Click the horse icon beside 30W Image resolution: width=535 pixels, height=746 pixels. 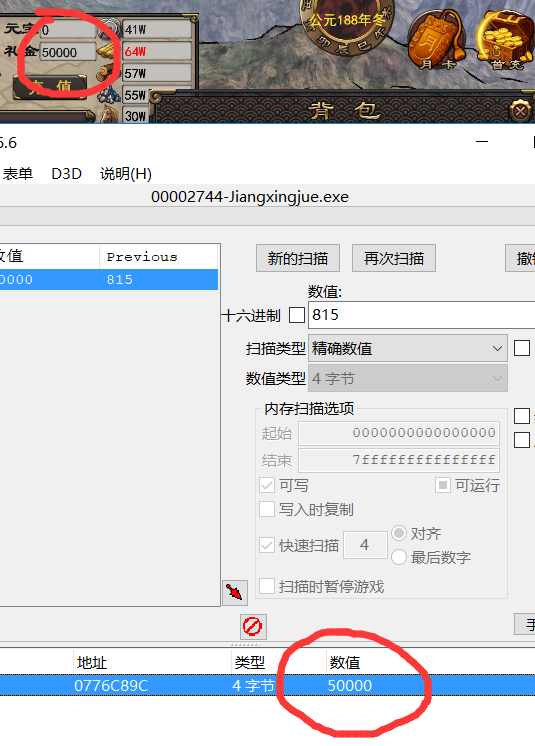click(109, 115)
